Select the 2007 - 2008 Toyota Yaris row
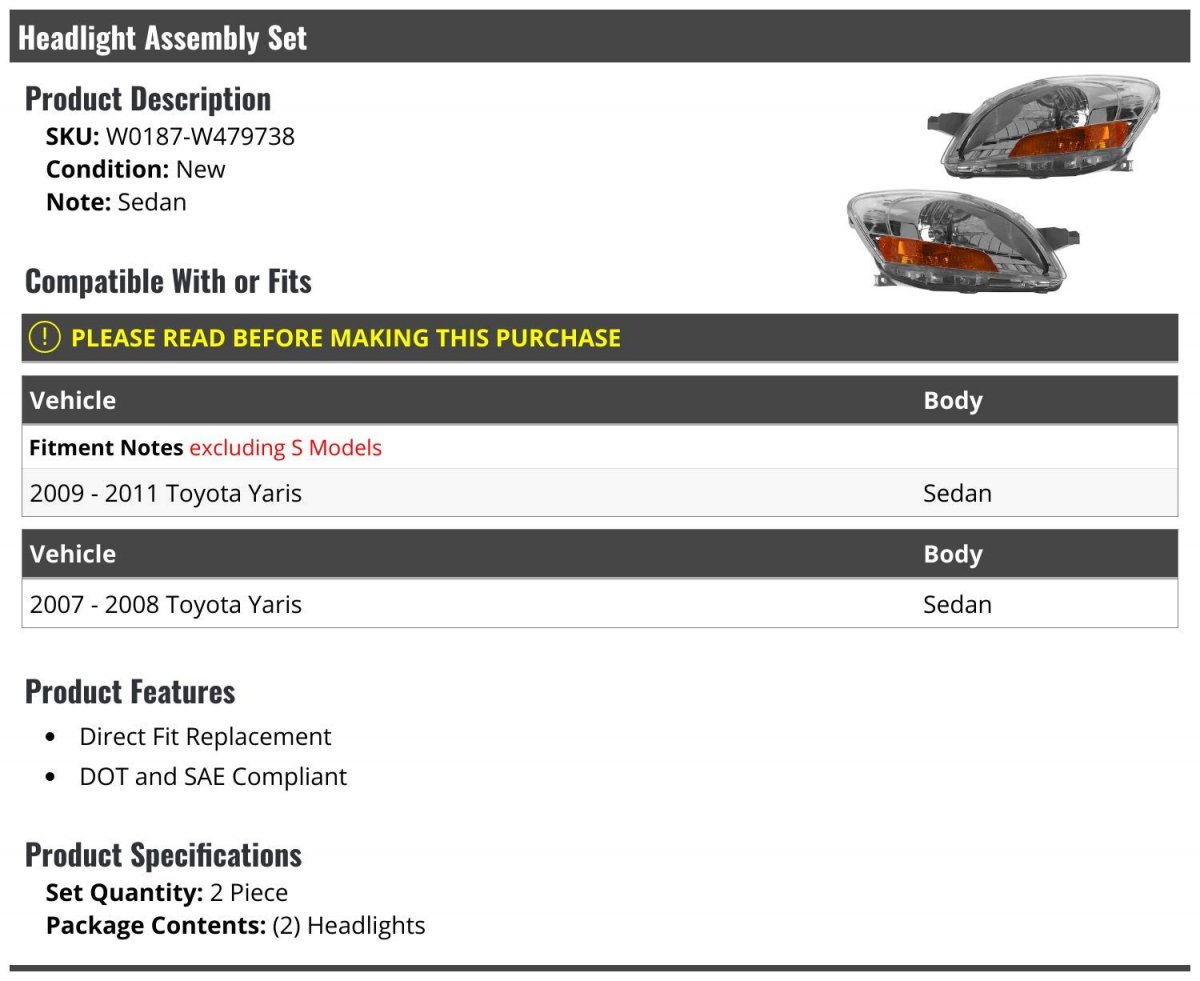1200x981 pixels. point(600,604)
